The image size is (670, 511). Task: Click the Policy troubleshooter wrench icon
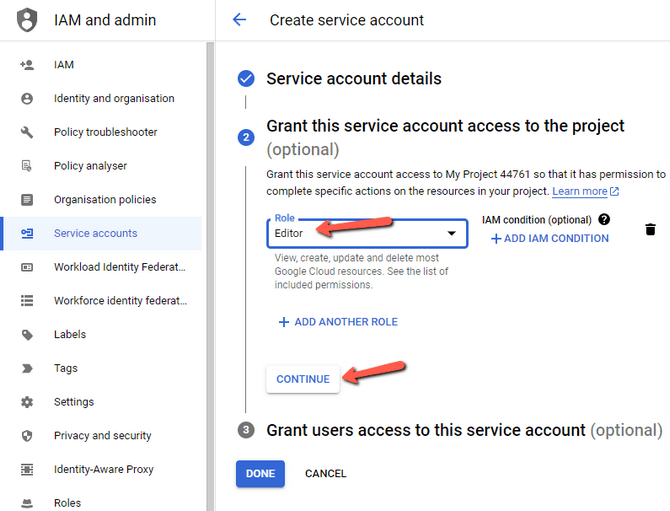pyautogui.click(x=27, y=132)
